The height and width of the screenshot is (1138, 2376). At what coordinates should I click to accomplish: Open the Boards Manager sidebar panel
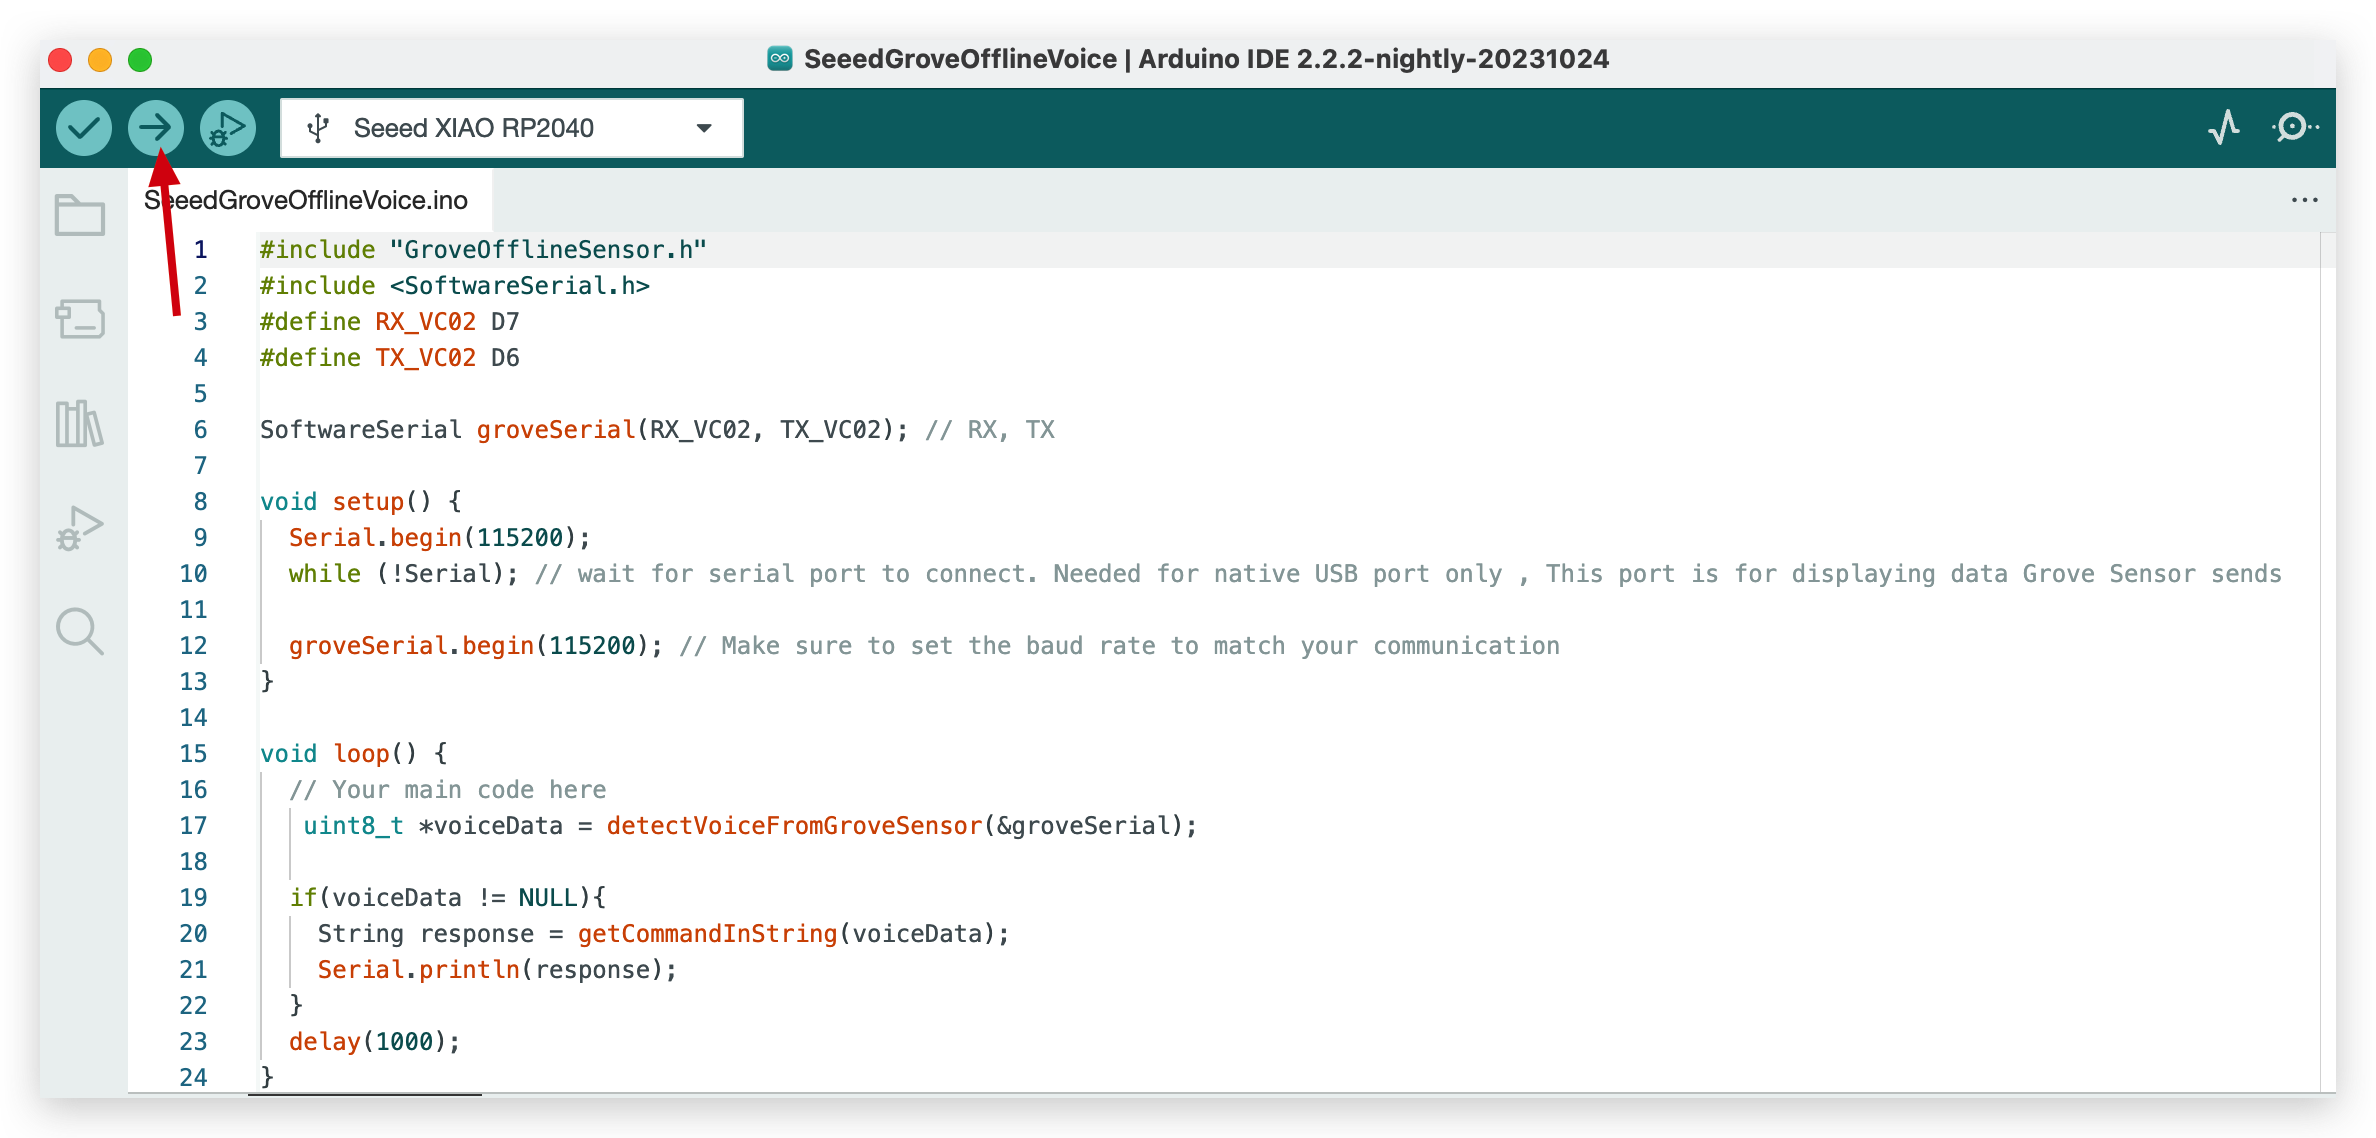tap(80, 320)
